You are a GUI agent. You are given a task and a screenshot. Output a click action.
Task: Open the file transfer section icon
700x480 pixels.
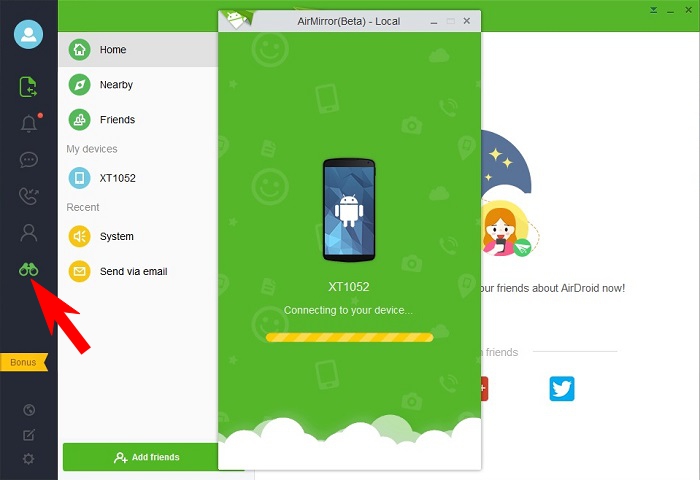28,87
